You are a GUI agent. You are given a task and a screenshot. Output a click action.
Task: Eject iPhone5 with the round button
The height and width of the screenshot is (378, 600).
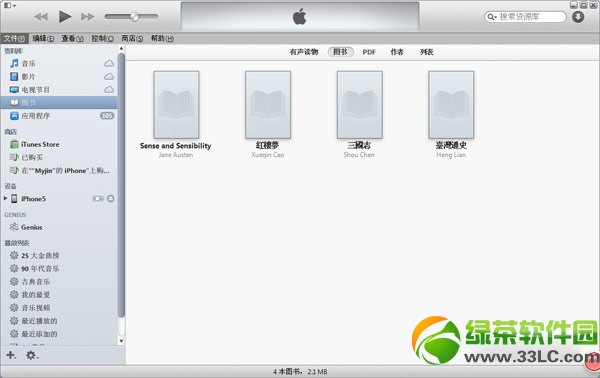pyautogui.click(x=111, y=198)
